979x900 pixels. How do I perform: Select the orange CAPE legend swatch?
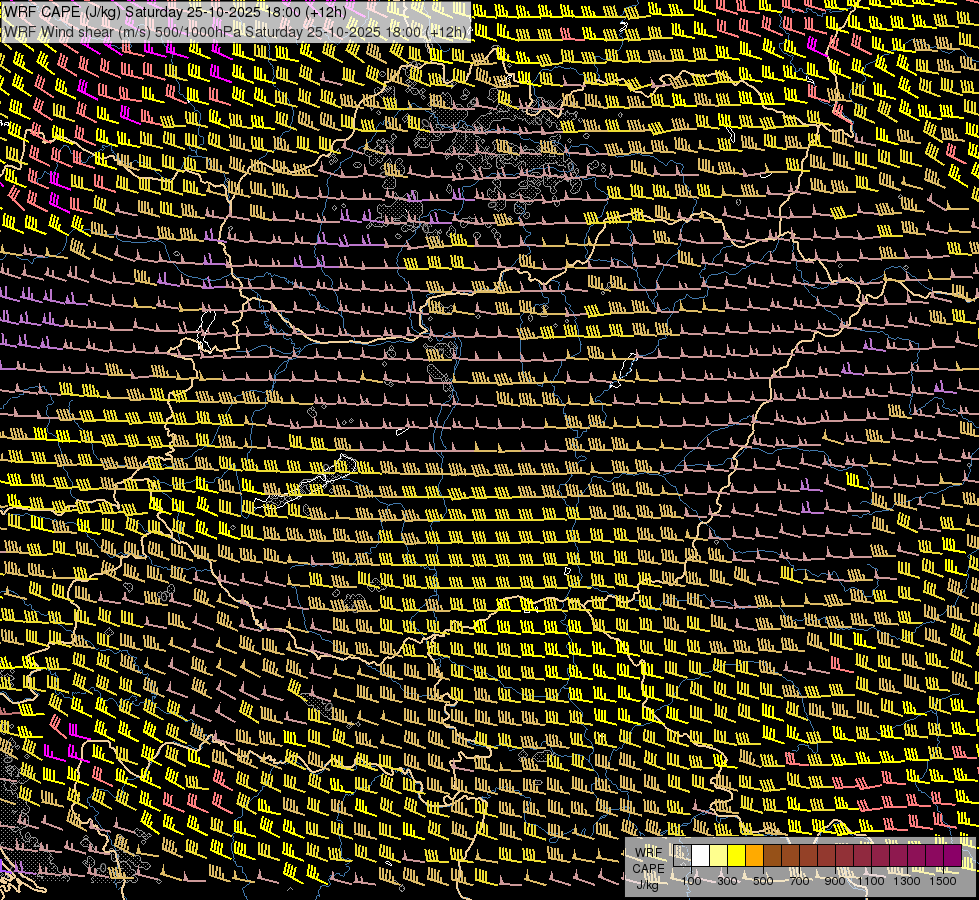click(x=754, y=856)
